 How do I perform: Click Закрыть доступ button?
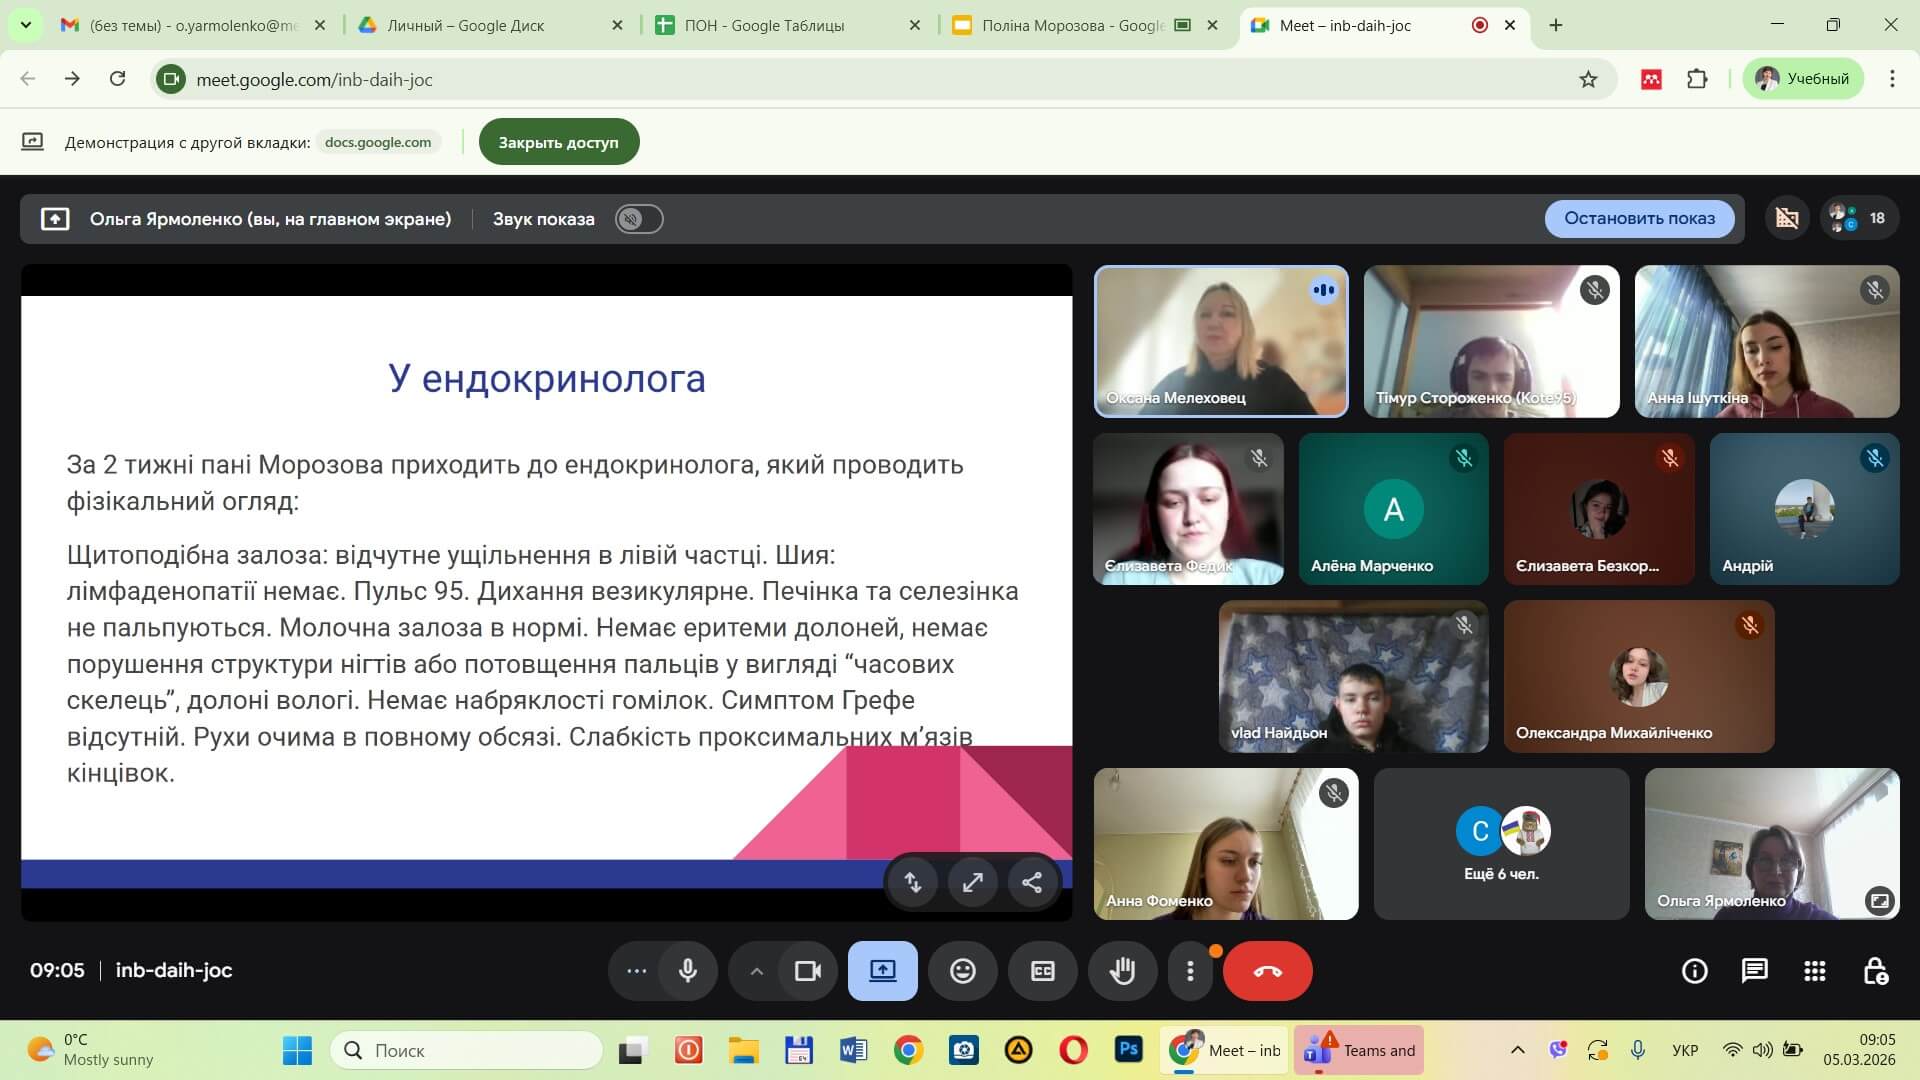click(x=558, y=142)
